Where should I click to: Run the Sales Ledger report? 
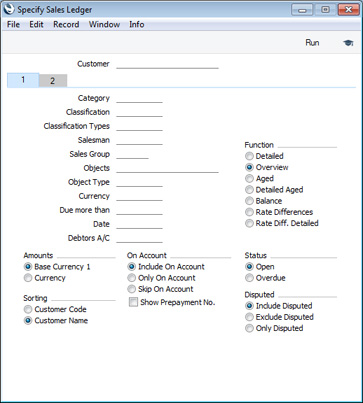(x=312, y=43)
